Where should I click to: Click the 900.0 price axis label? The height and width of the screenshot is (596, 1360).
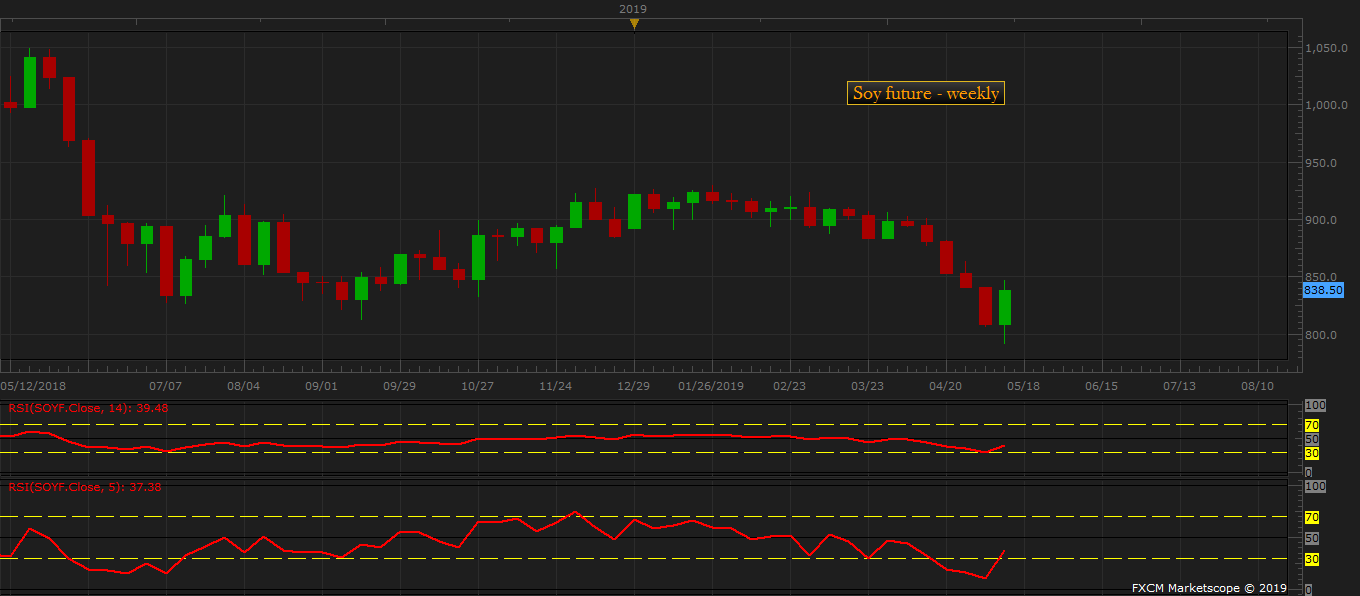[x=1320, y=220]
